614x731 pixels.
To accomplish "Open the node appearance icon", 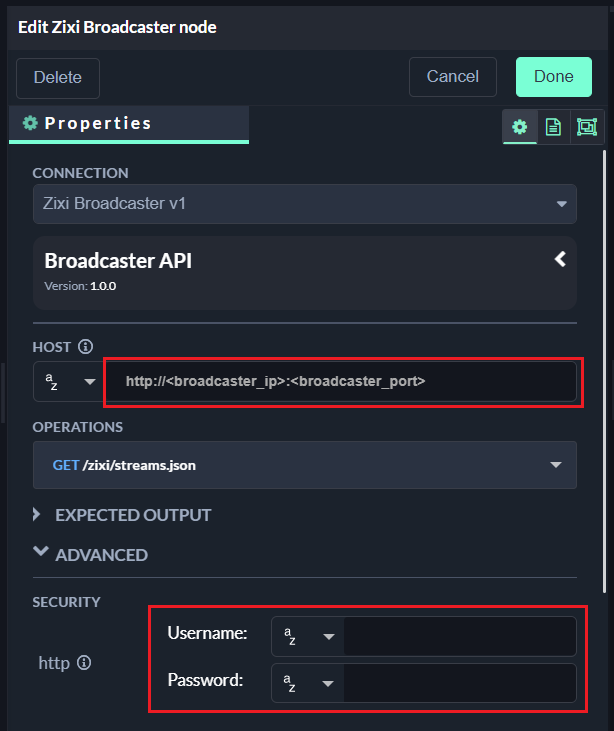I will point(586,127).
